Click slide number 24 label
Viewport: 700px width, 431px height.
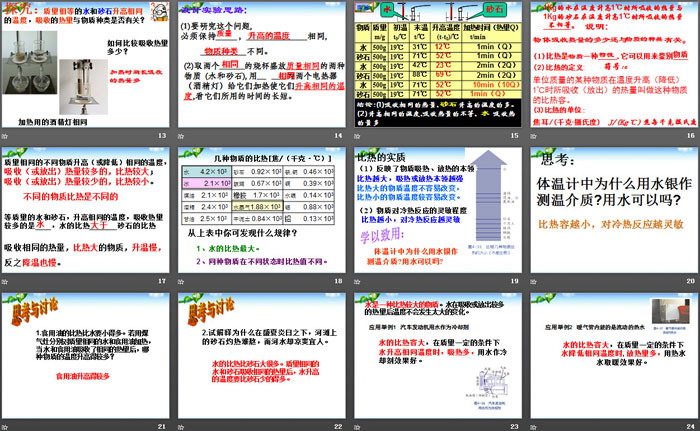pyautogui.click(x=691, y=427)
